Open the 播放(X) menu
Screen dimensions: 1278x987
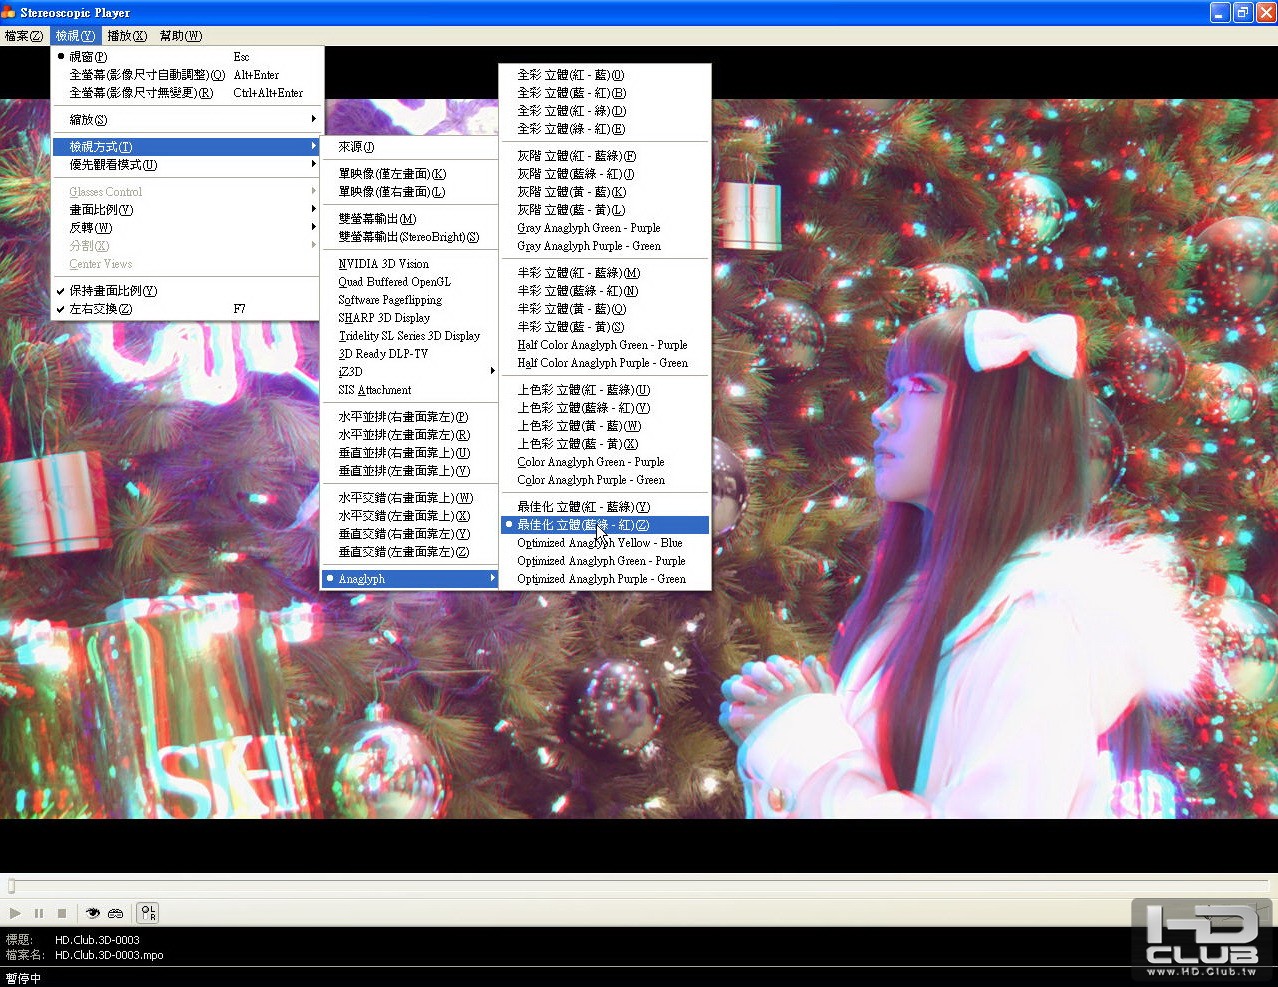click(x=127, y=36)
